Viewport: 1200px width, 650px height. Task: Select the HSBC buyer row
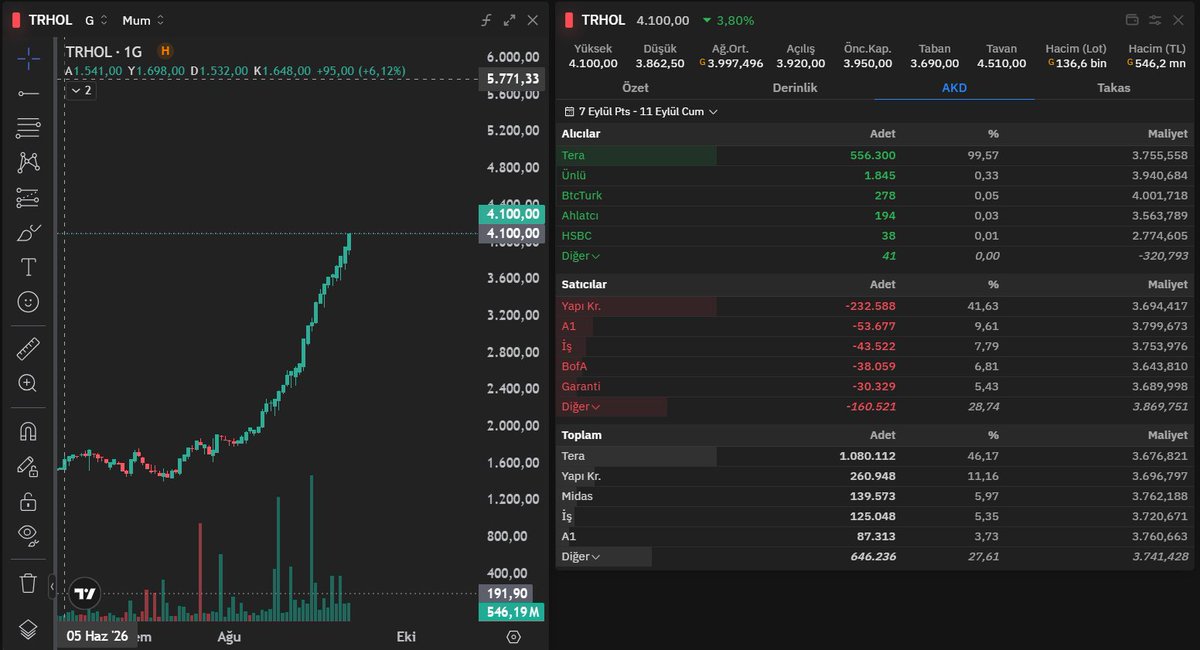(875, 236)
